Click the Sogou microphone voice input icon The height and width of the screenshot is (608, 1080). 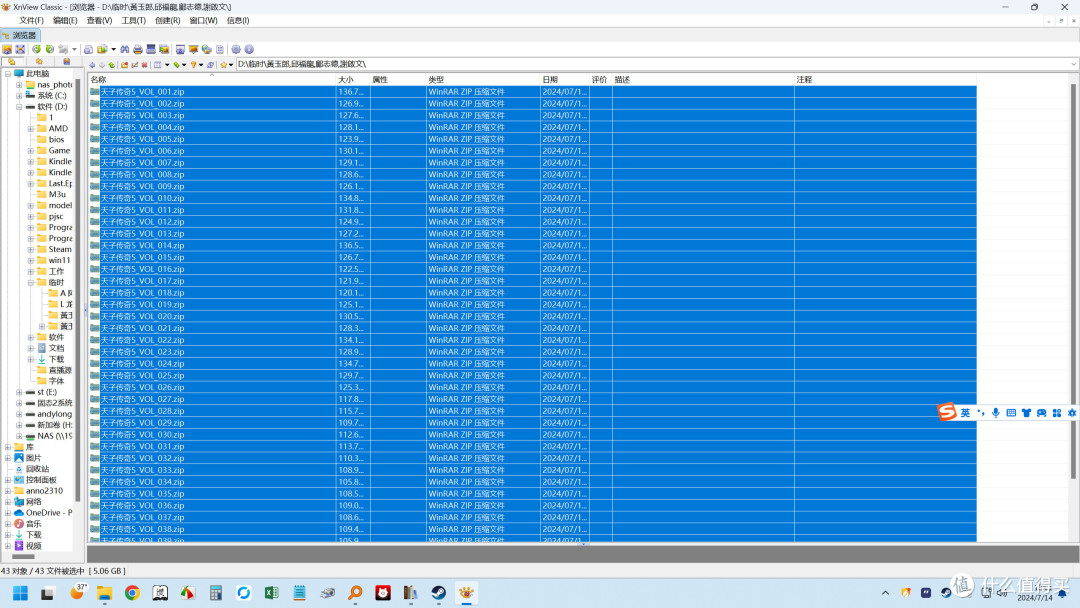[x=995, y=412]
